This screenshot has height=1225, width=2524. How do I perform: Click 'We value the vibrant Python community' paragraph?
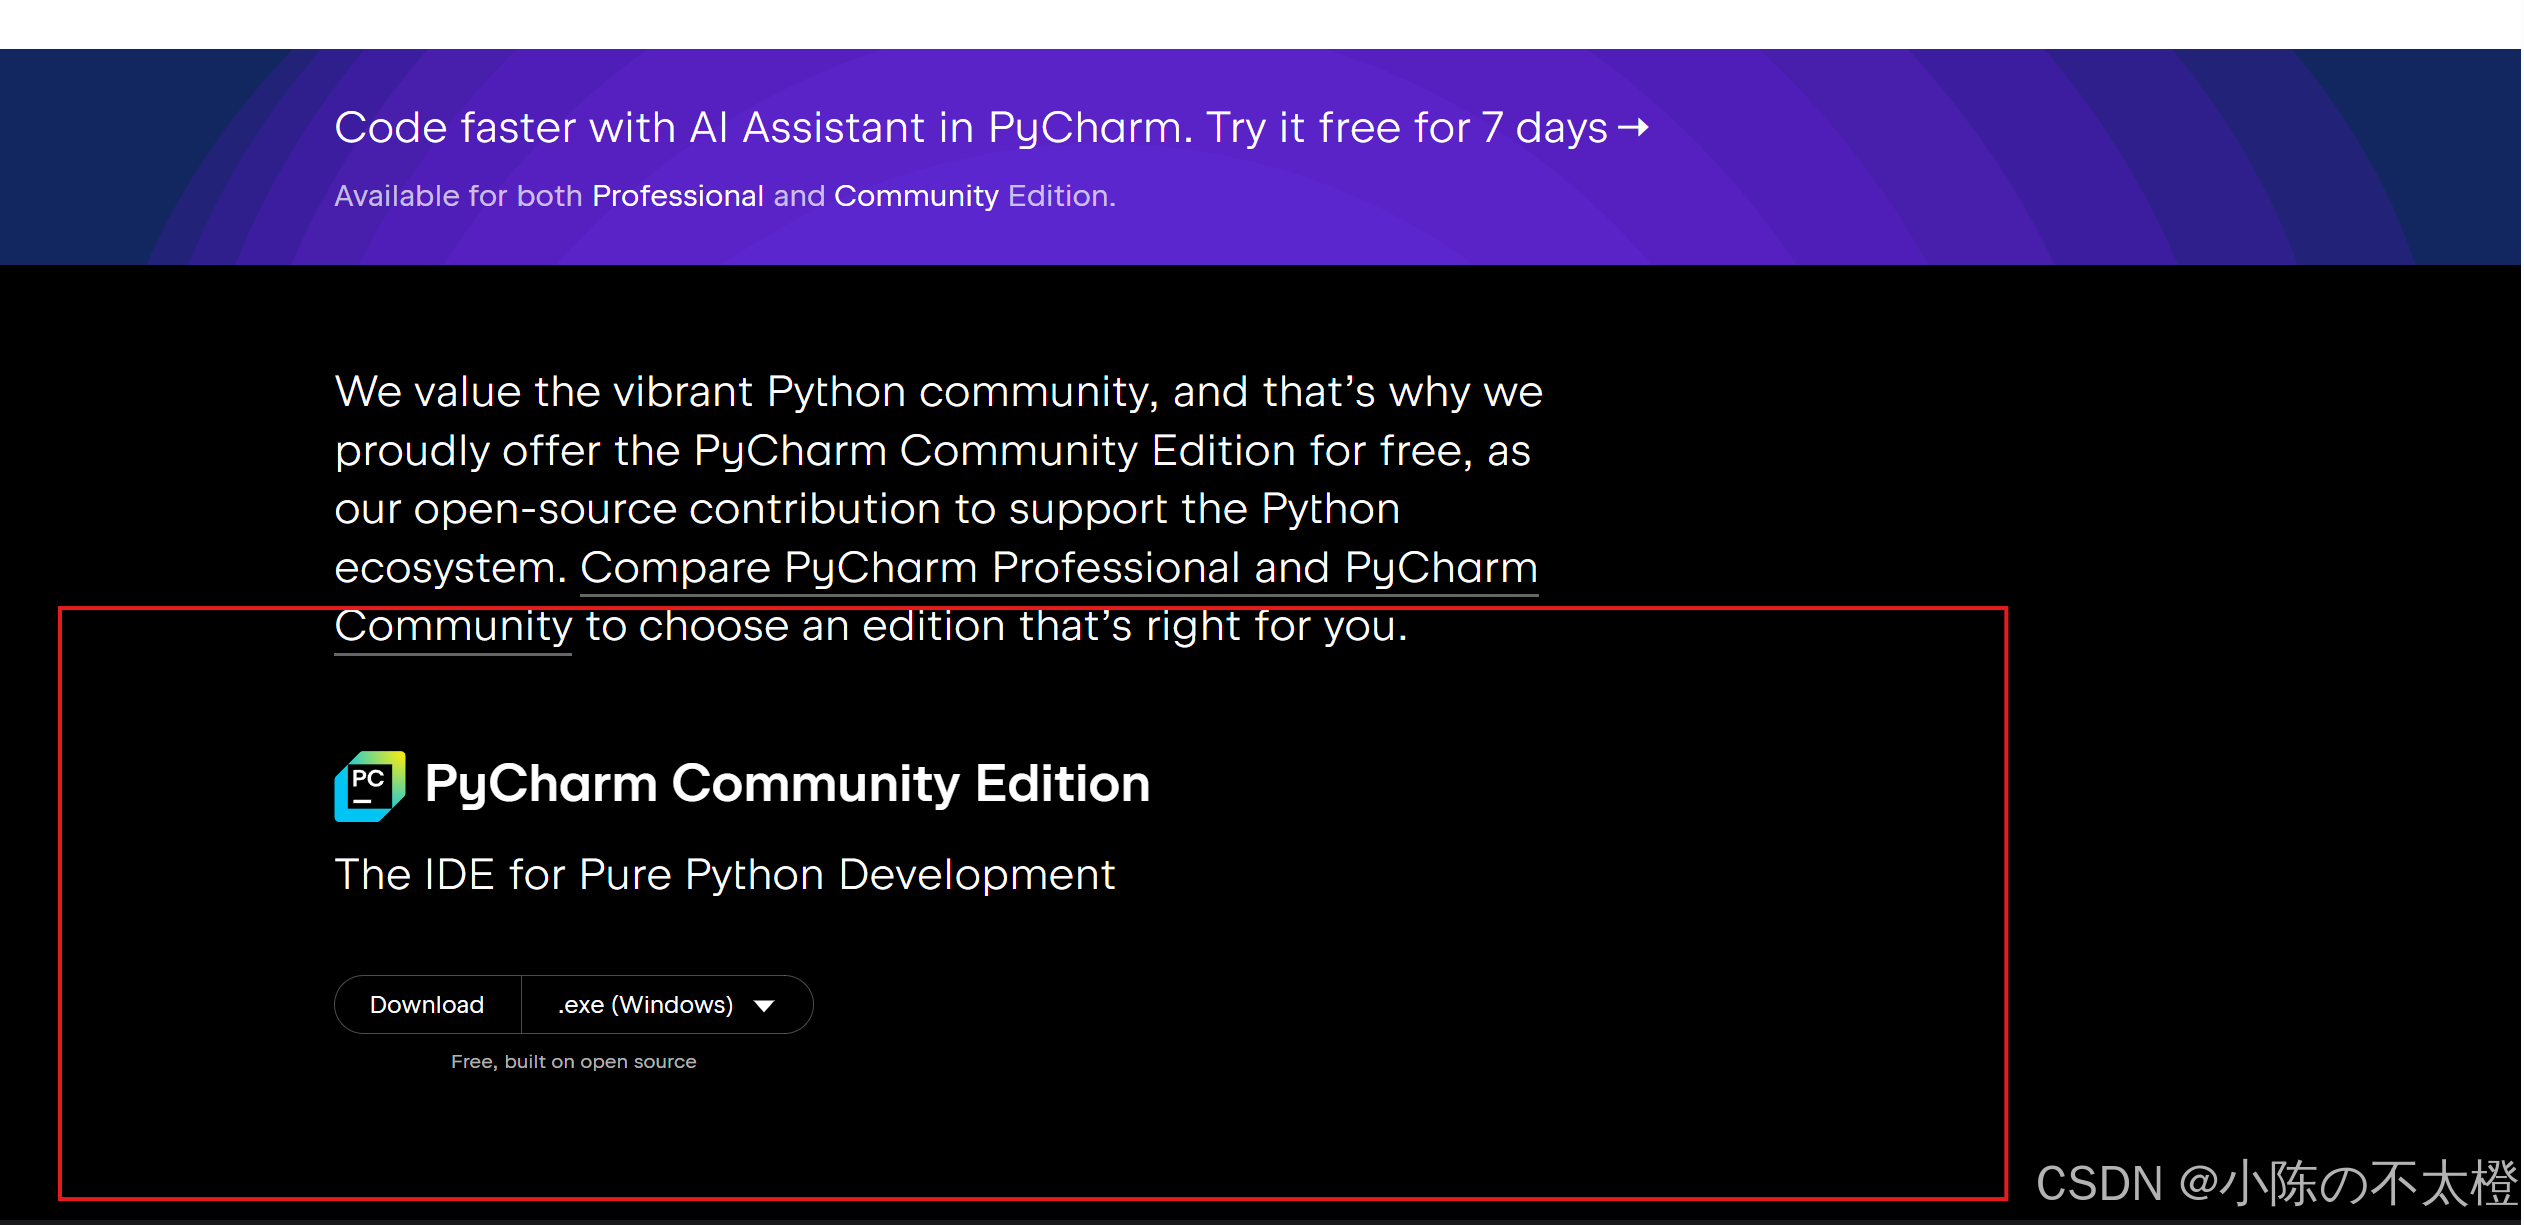coord(939,508)
